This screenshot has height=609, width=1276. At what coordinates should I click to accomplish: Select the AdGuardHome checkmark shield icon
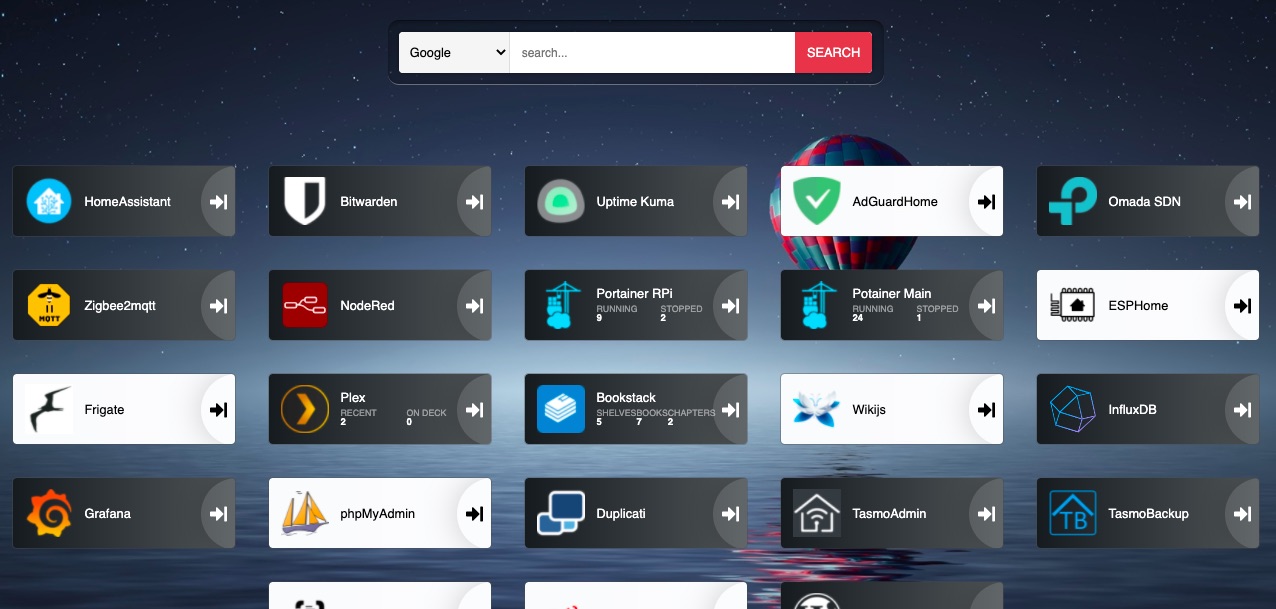pyautogui.click(x=817, y=201)
